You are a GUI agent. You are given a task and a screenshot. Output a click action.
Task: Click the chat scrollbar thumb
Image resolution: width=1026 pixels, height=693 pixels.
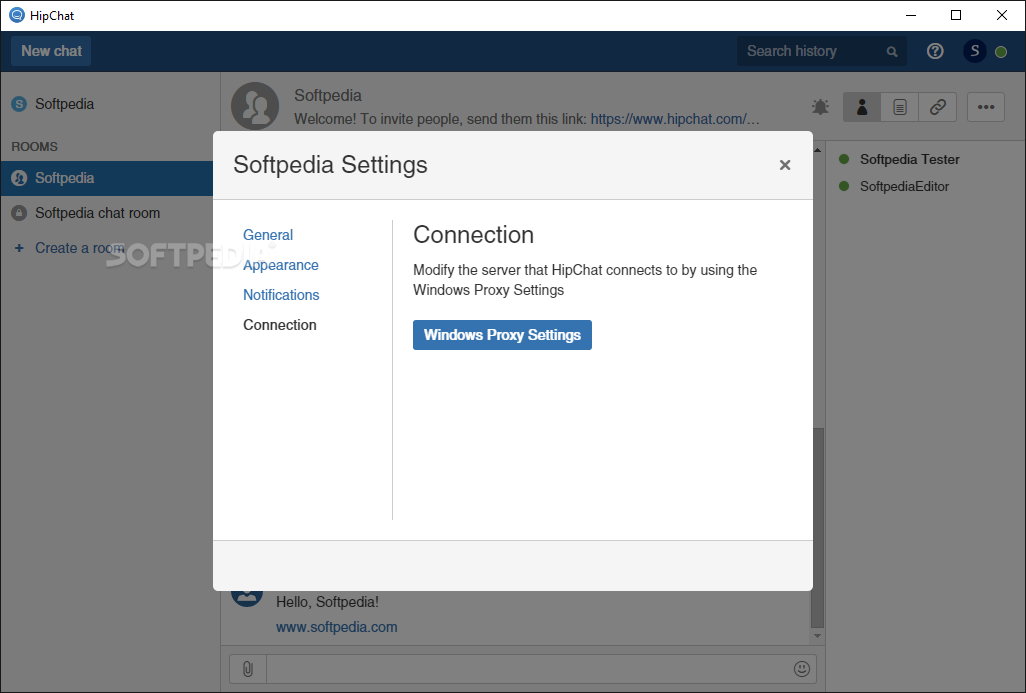(817, 528)
